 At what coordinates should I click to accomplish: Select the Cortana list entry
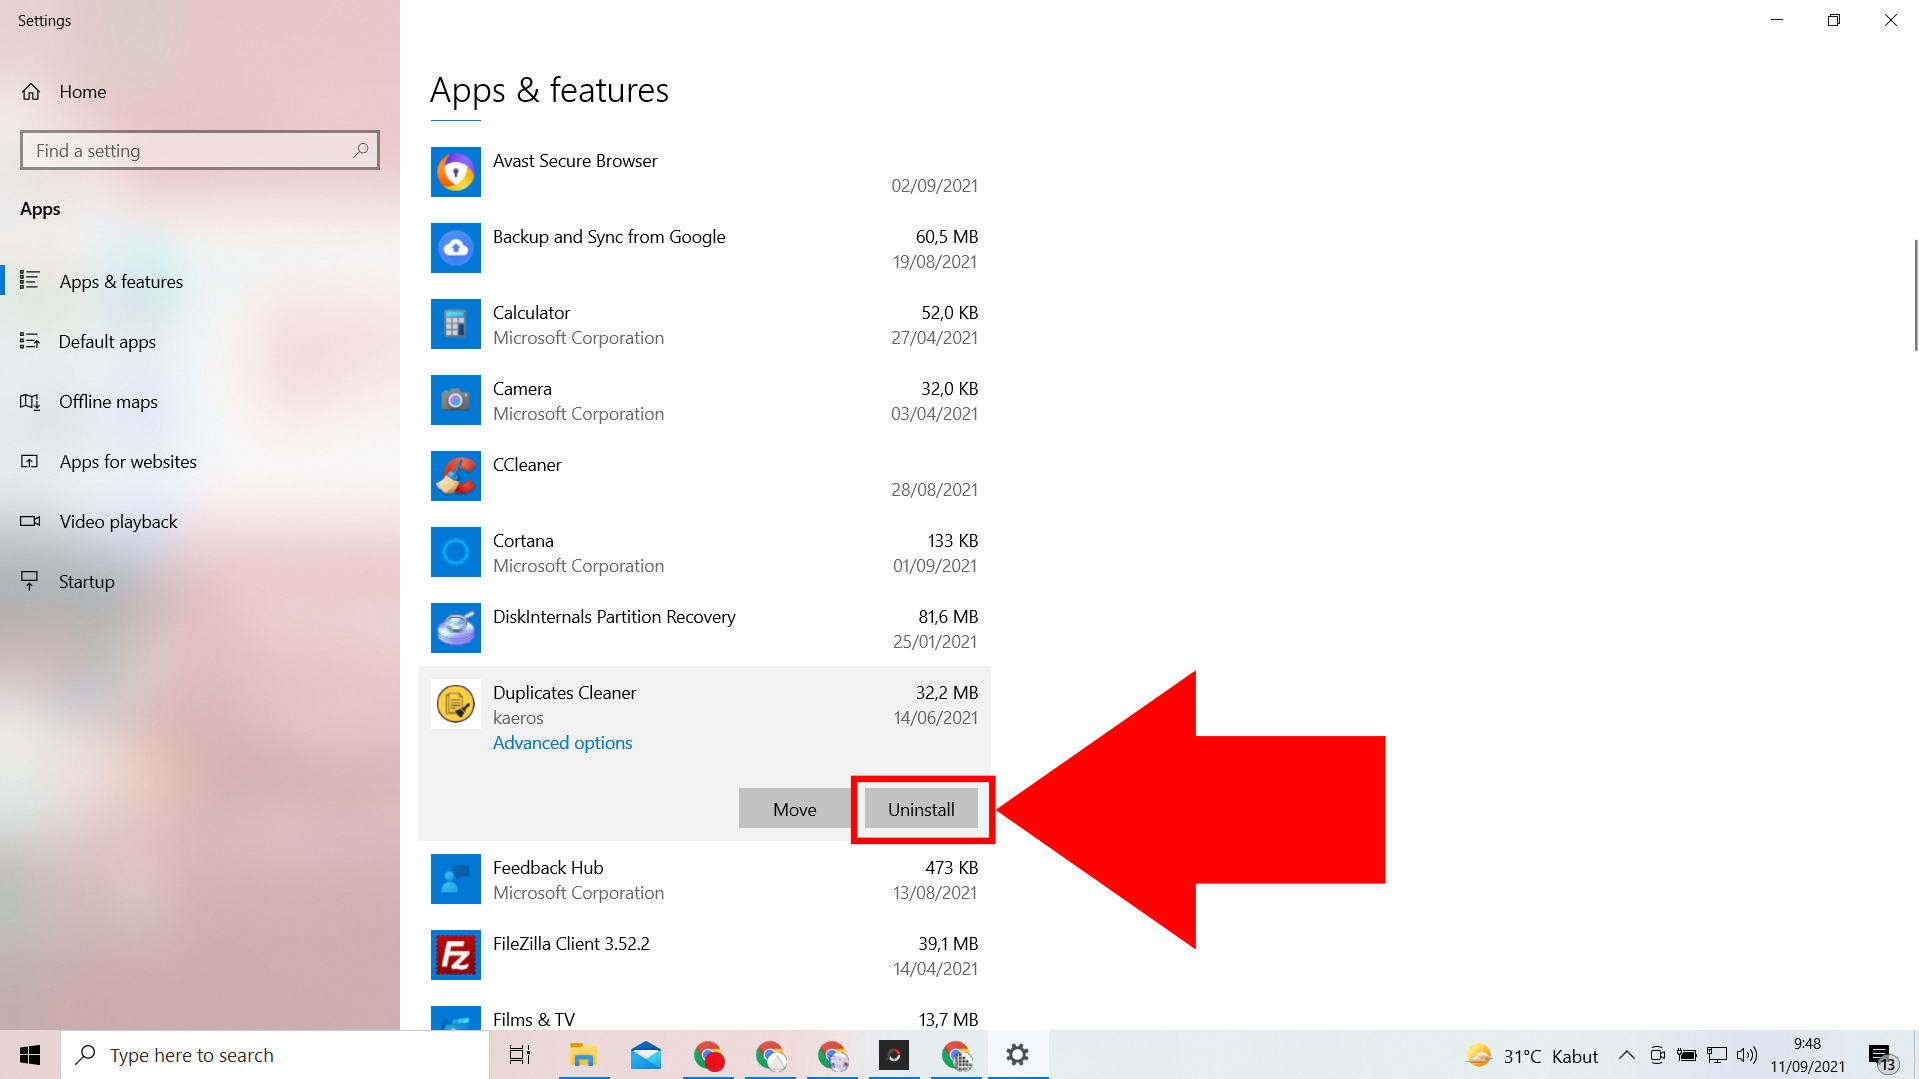705,552
